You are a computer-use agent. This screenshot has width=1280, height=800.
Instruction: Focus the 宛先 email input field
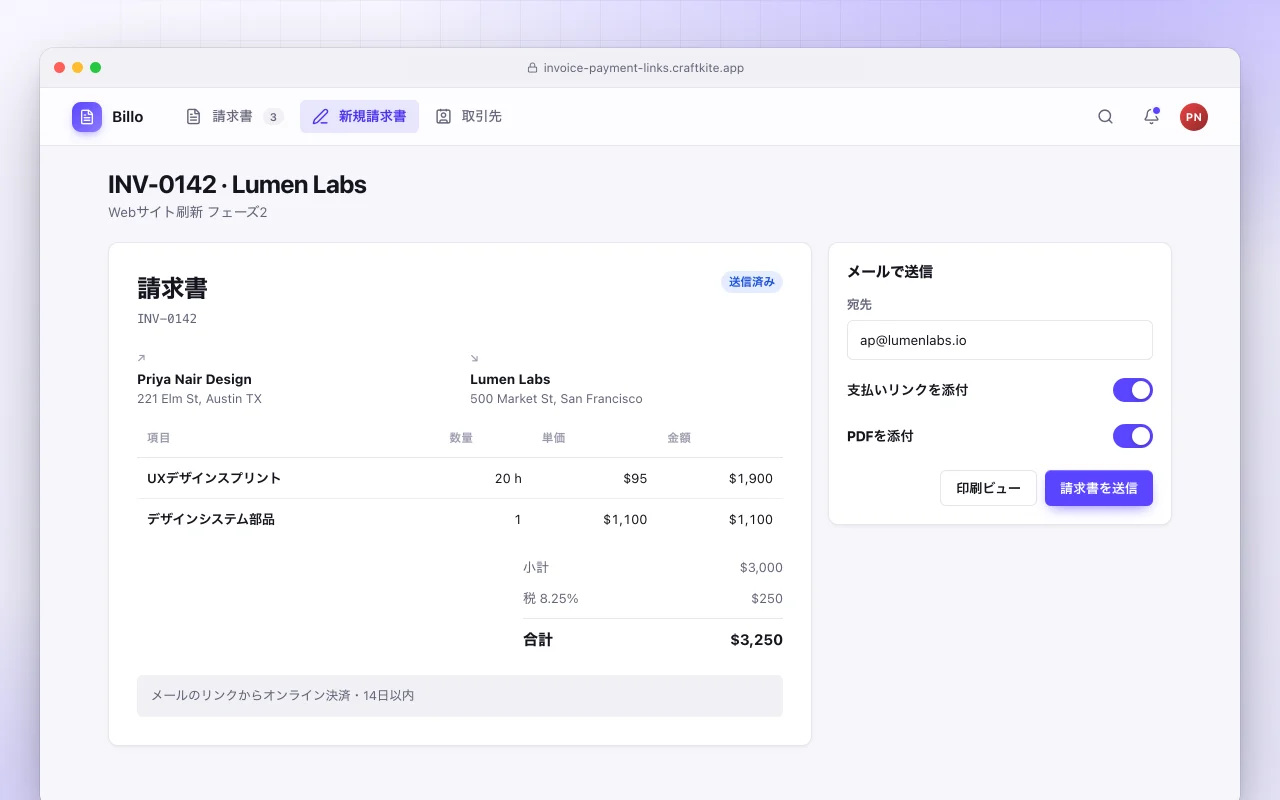pos(1000,340)
